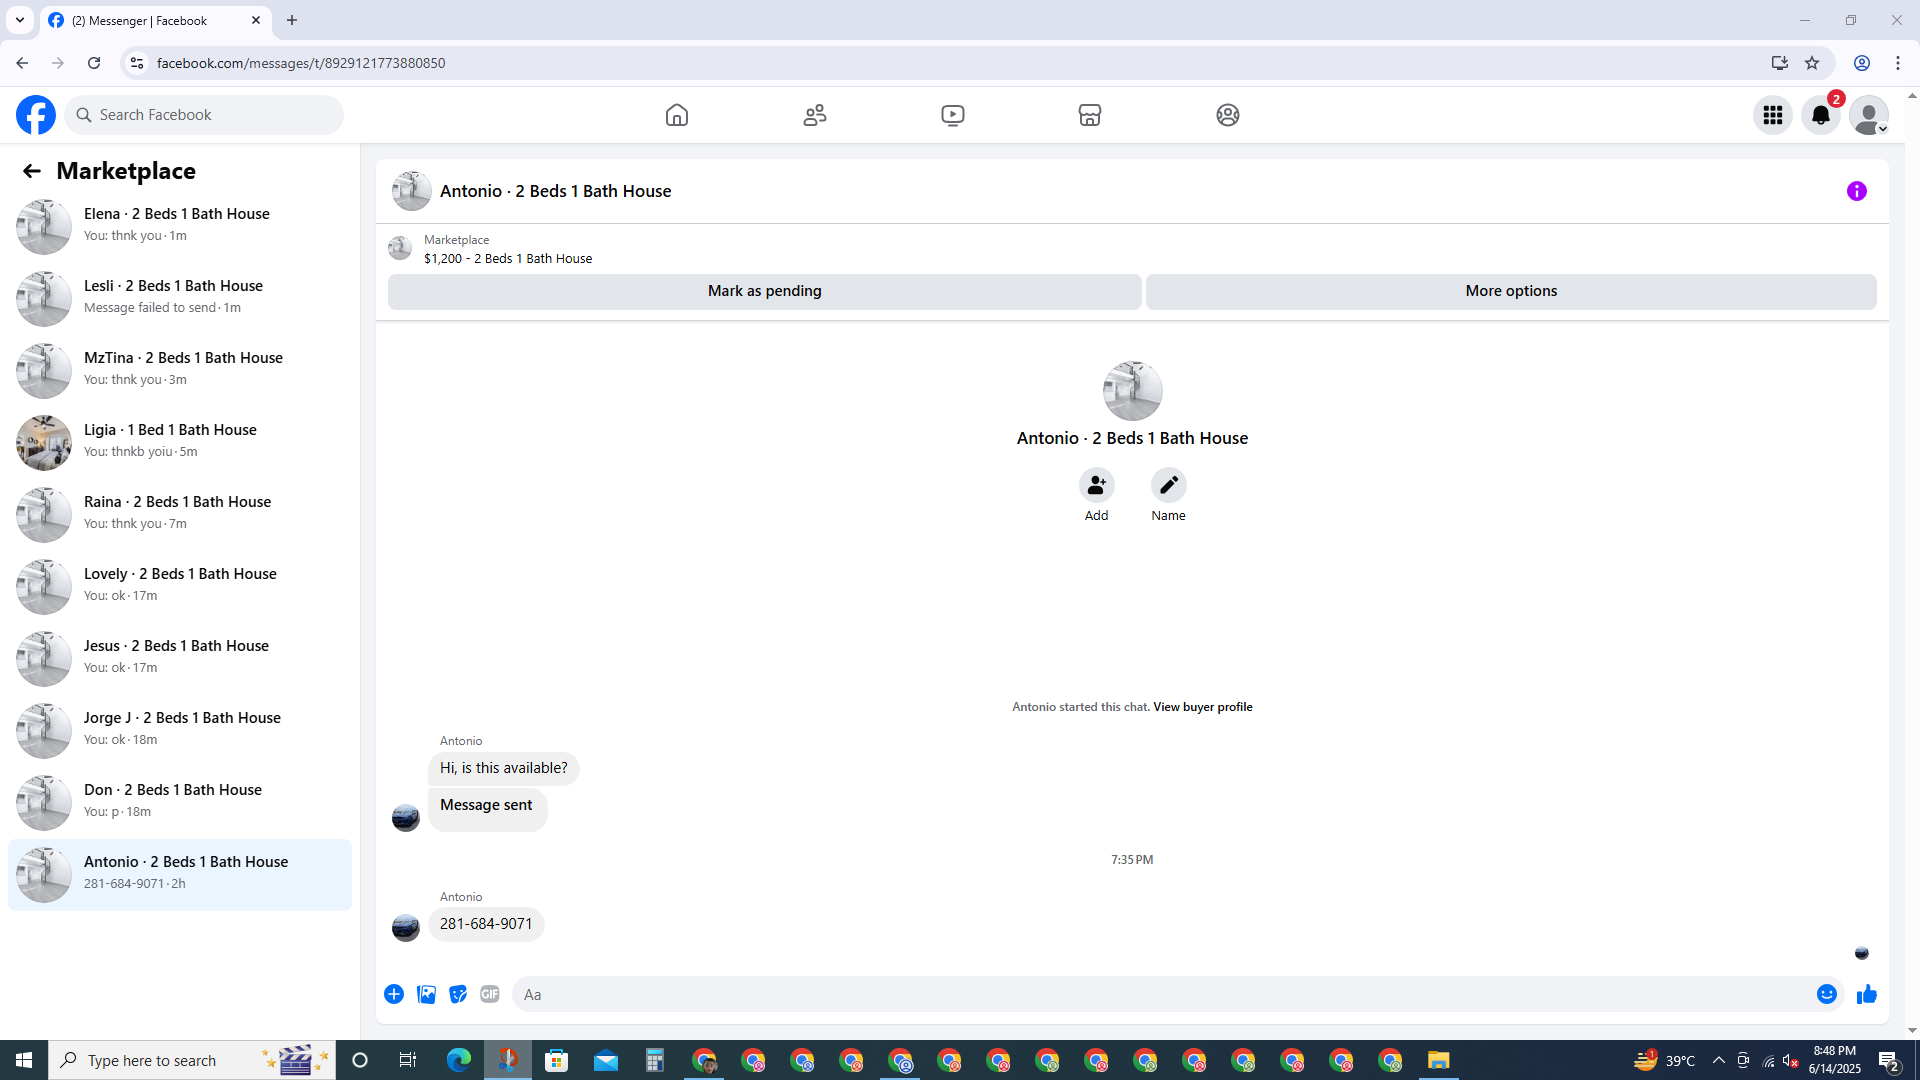Open the Windows Start menu
The image size is (1920, 1080).
click(24, 1060)
